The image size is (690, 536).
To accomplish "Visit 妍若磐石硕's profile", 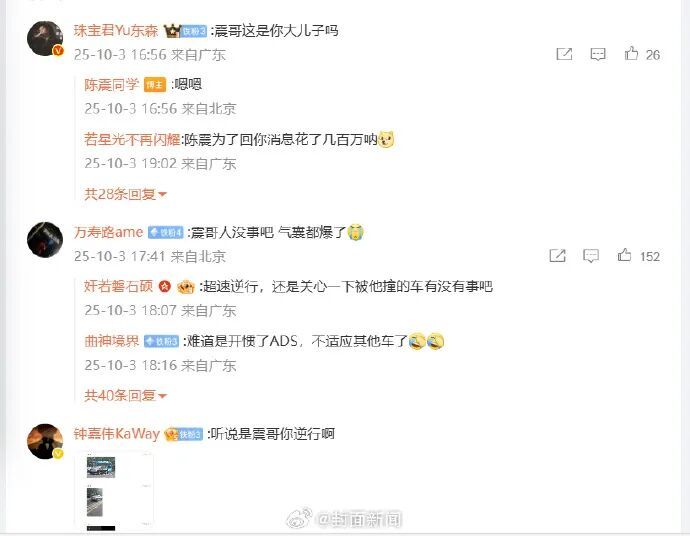I will (118, 286).
